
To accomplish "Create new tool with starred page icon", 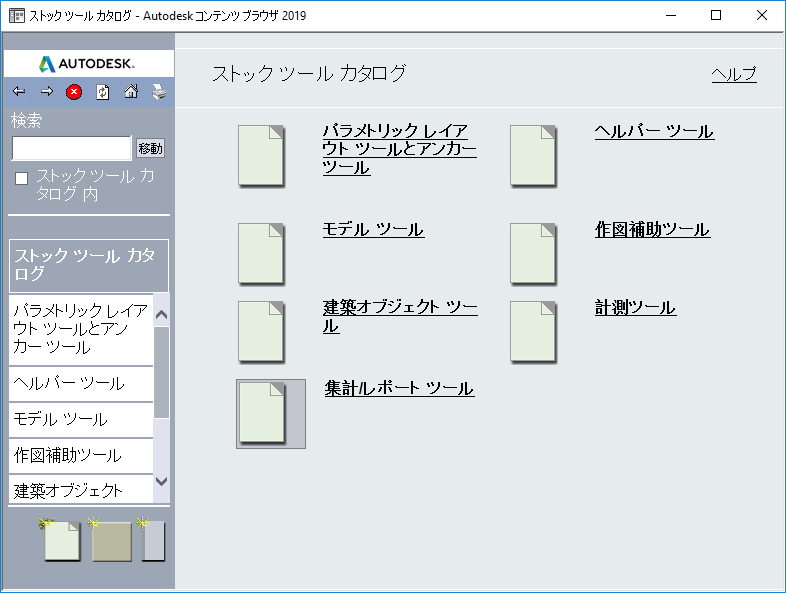I will (60, 539).
